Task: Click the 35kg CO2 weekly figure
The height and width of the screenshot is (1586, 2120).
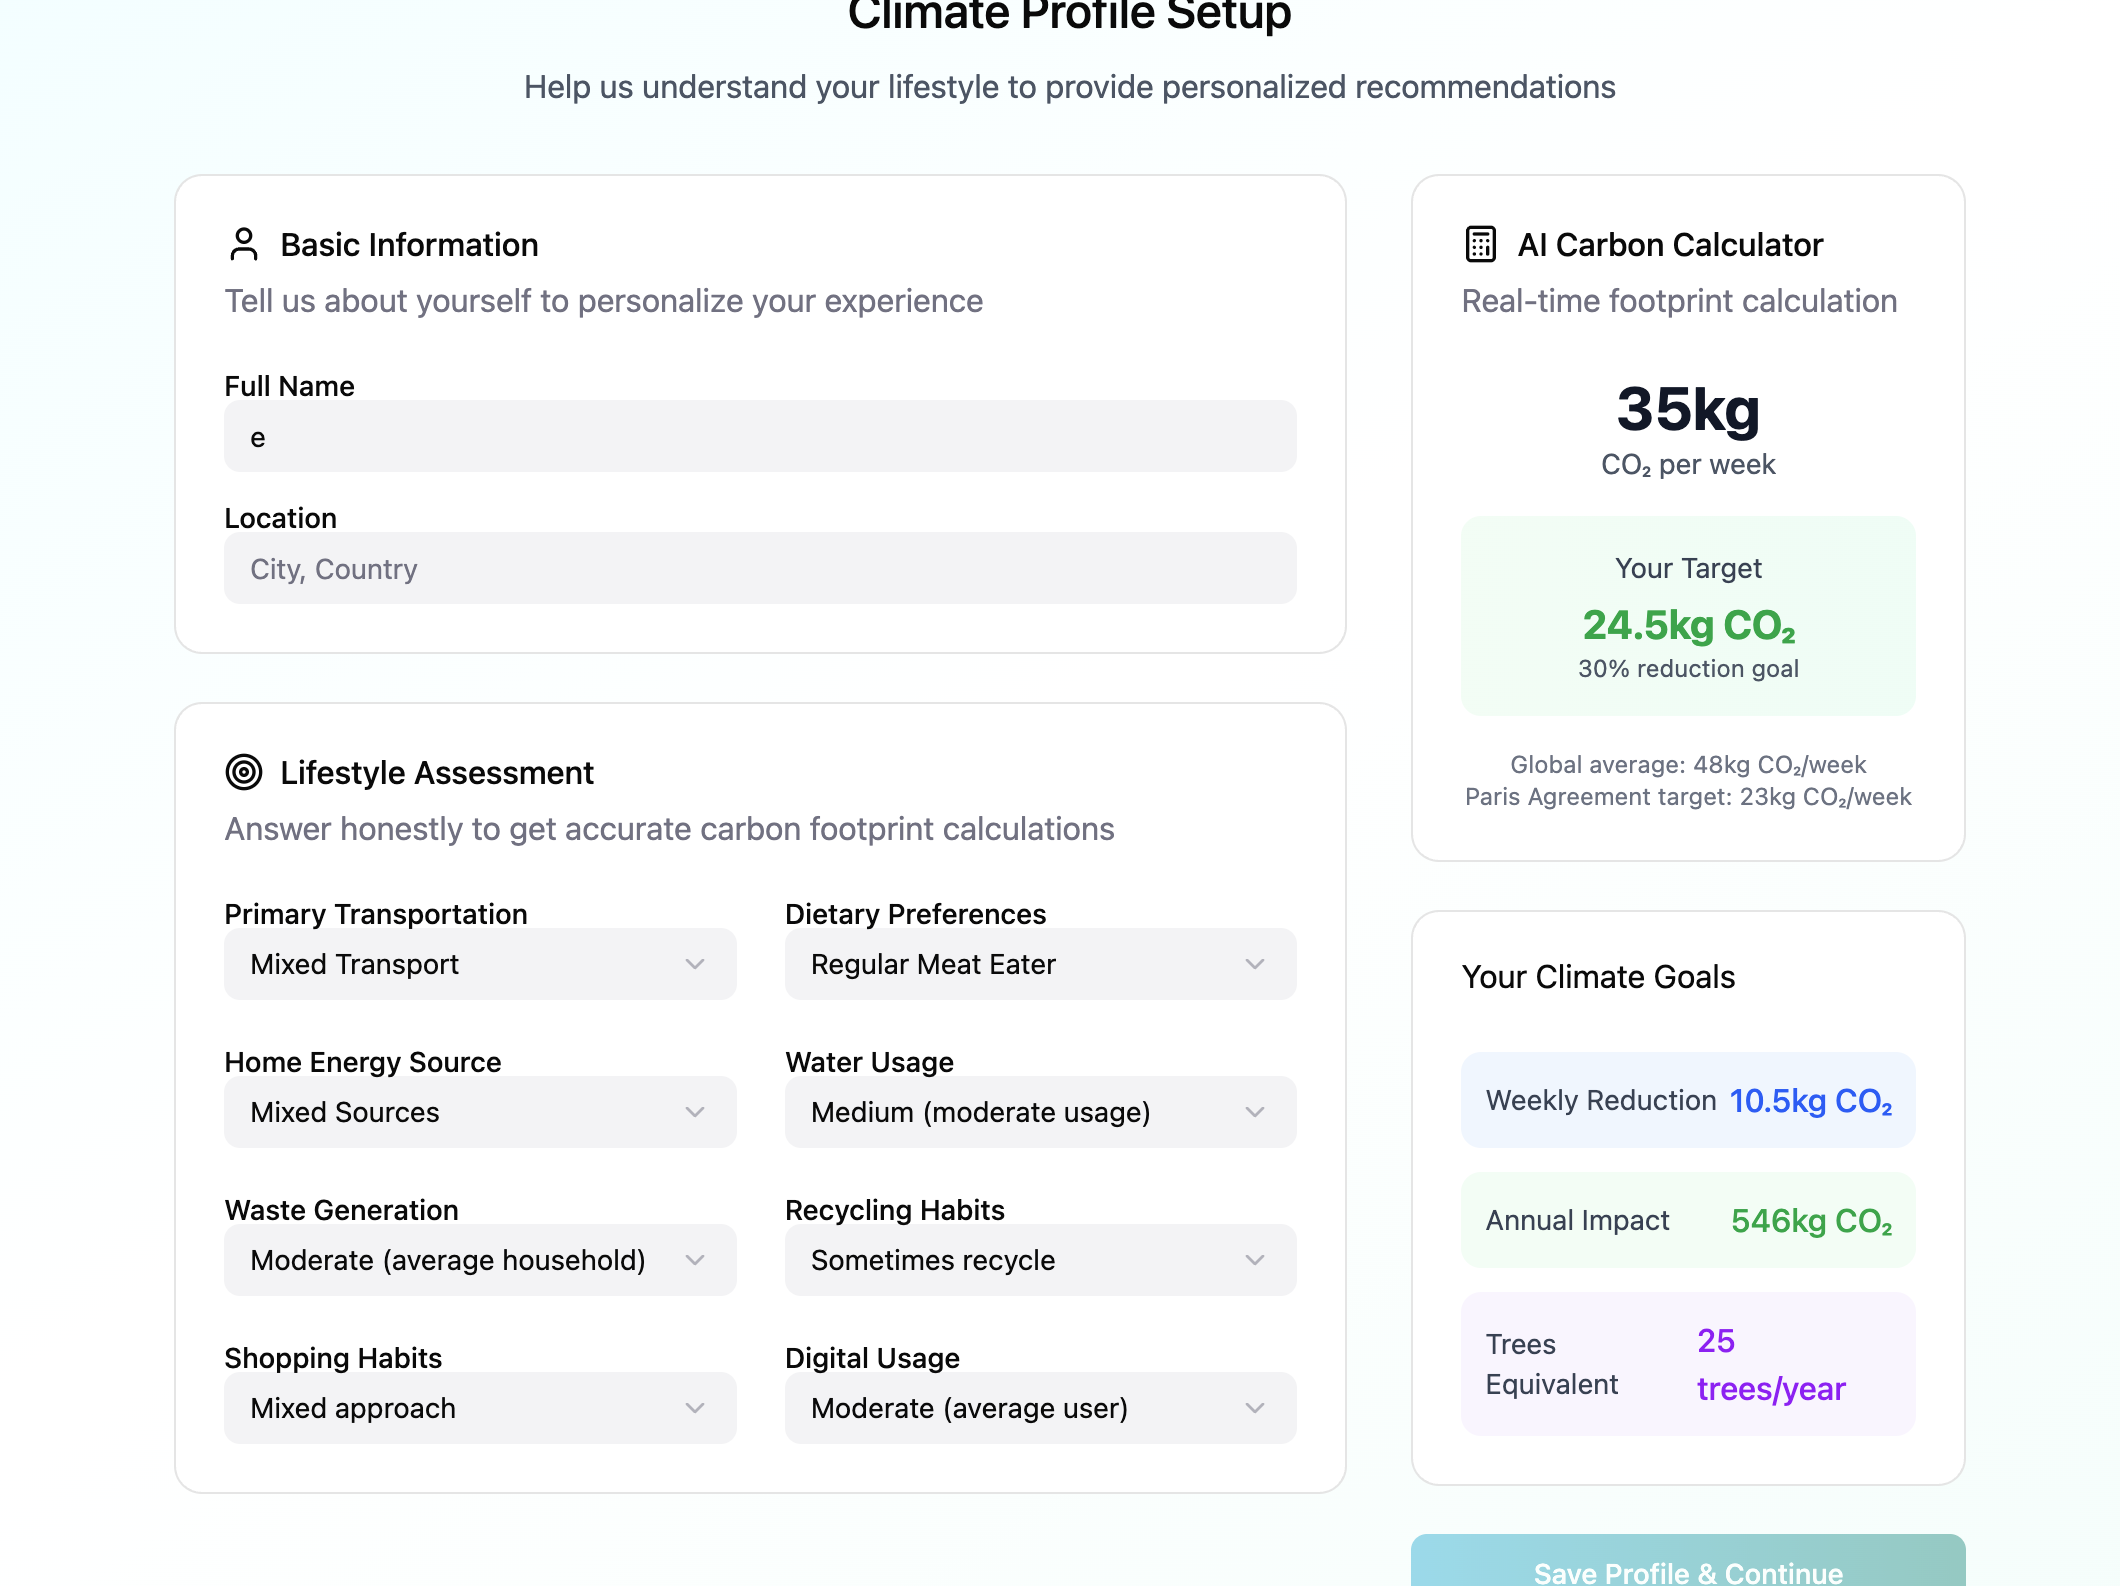Action: coord(1687,408)
